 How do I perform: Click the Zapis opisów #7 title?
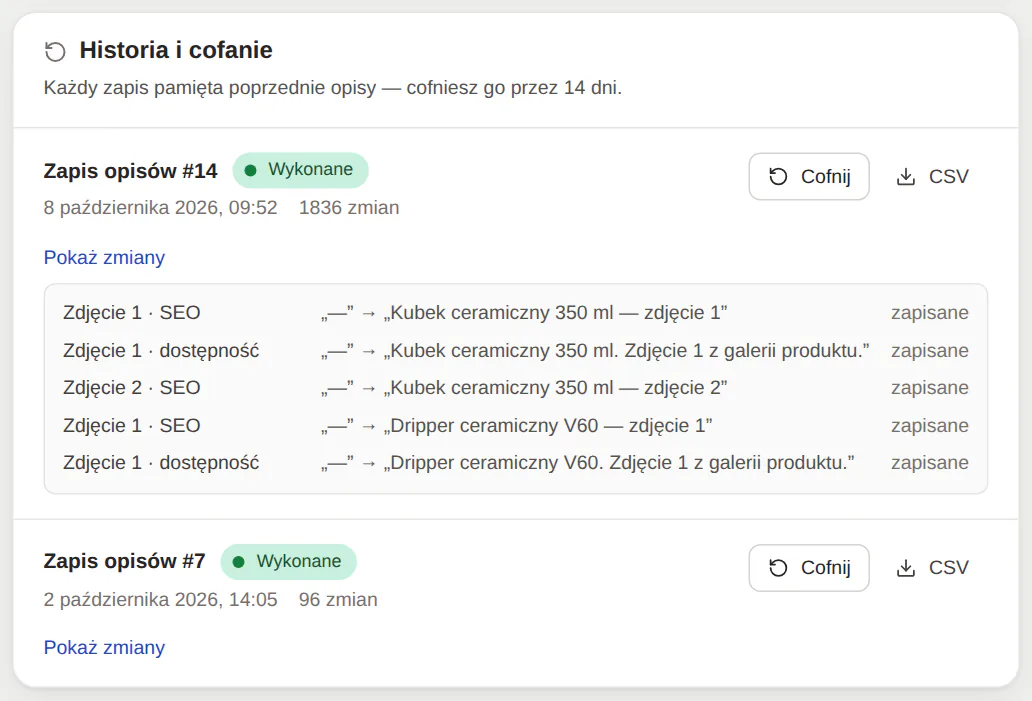tap(124, 561)
